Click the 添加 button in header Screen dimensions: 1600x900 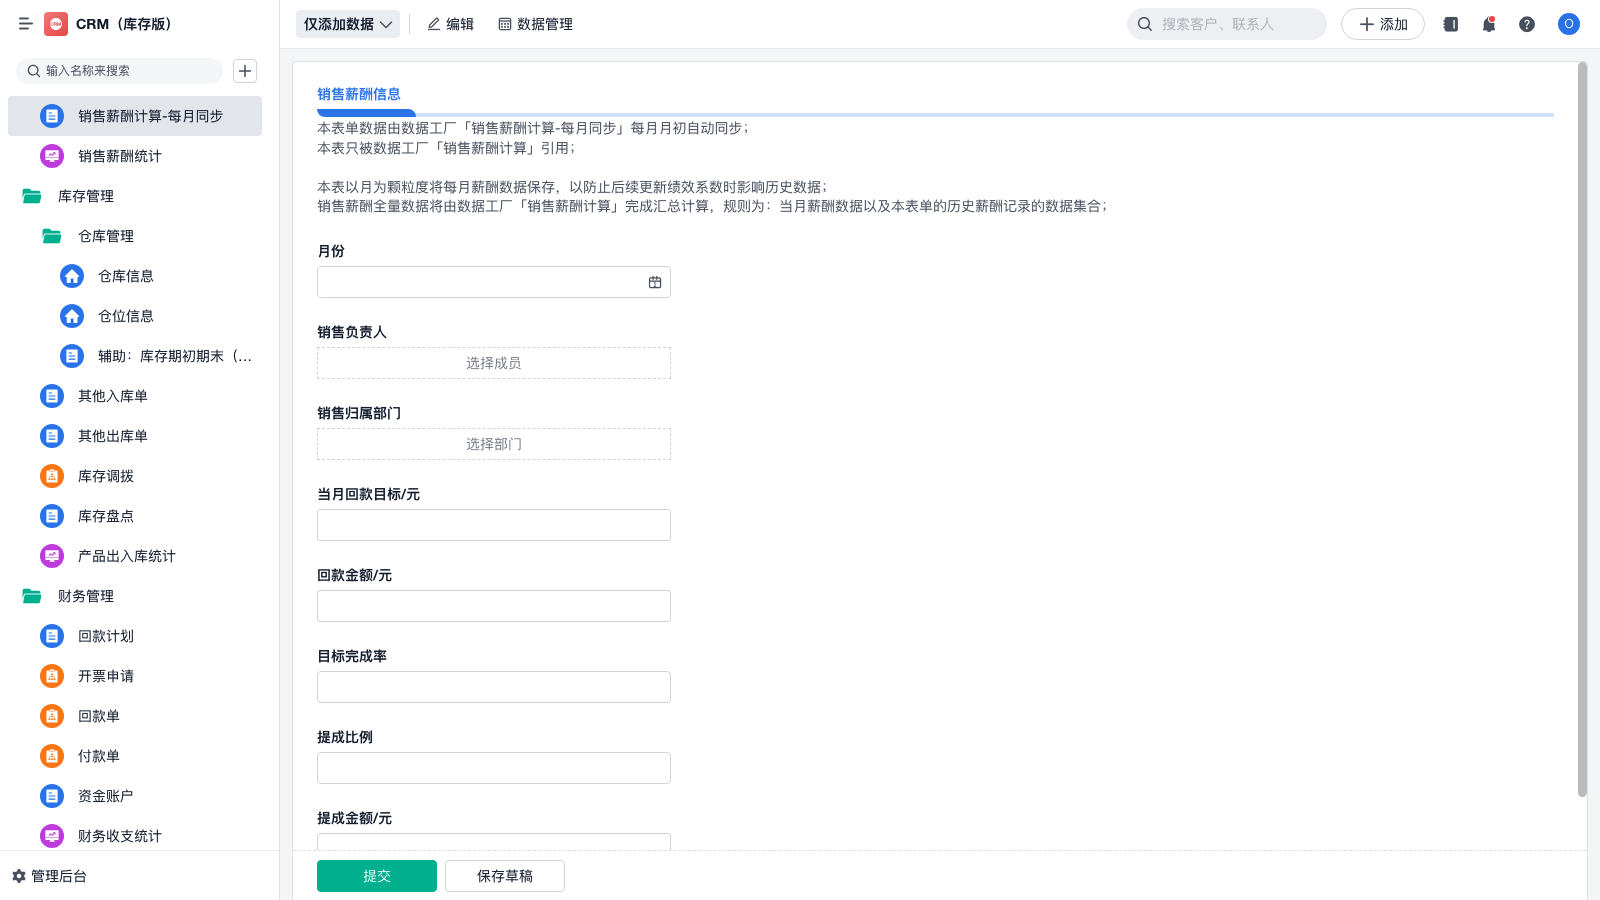(x=1382, y=24)
